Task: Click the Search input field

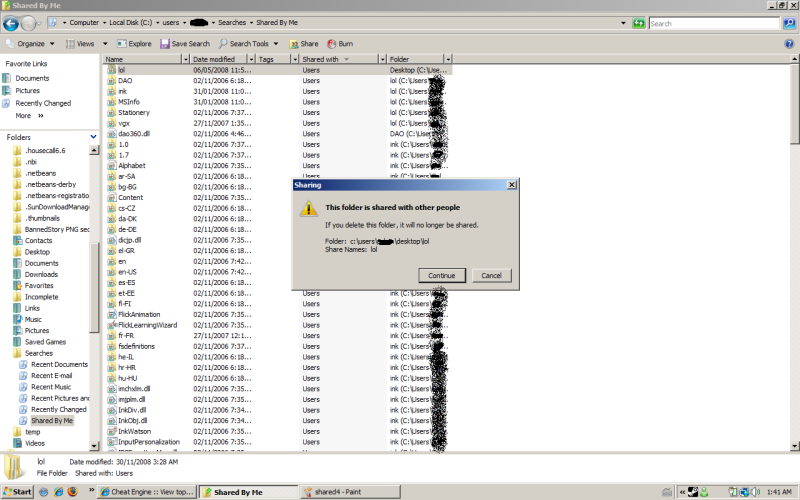Action: click(x=714, y=23)
